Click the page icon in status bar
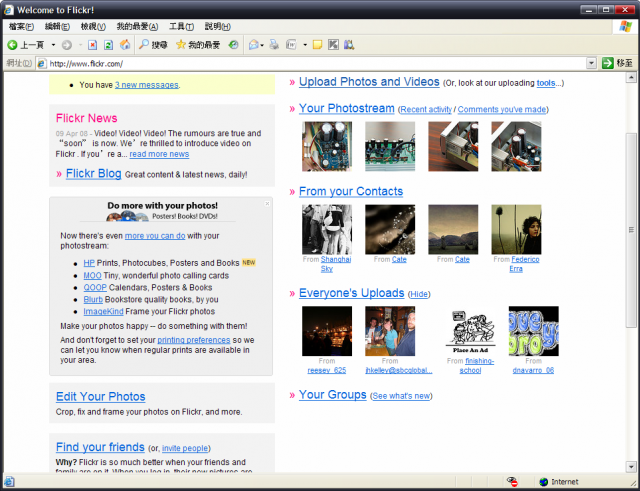Screen dimensions: 640x491 (9, 482)
